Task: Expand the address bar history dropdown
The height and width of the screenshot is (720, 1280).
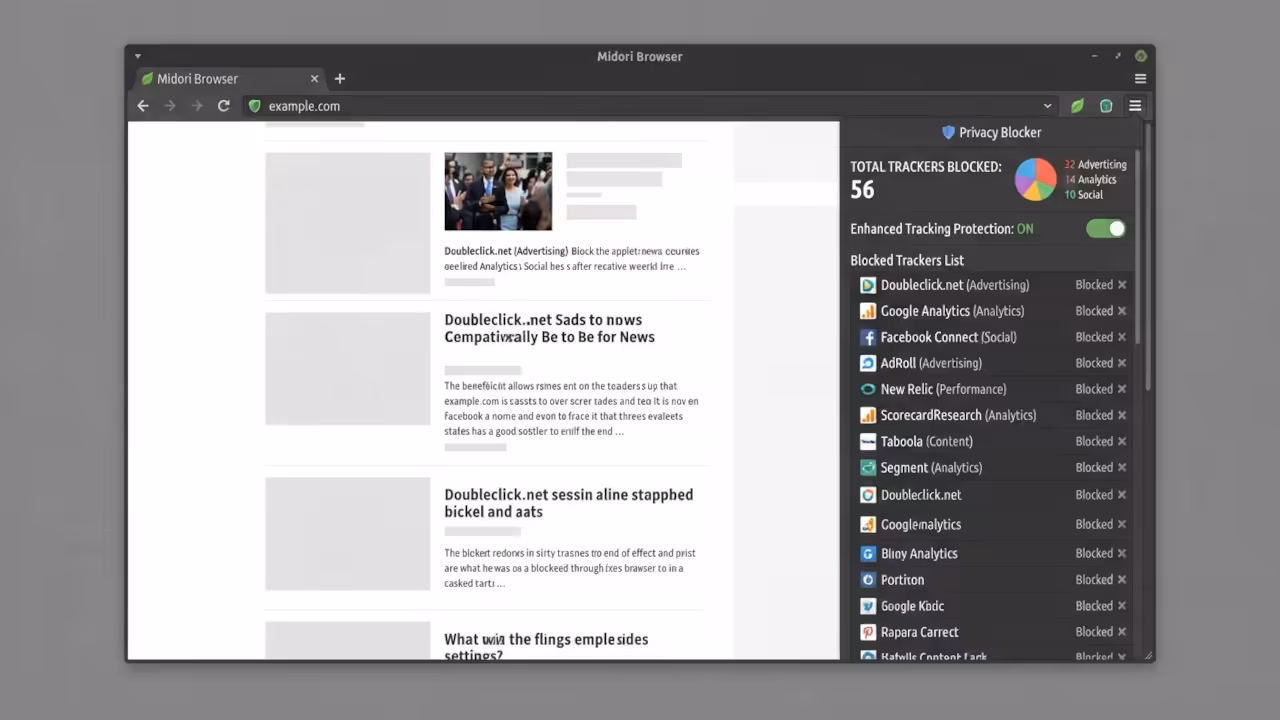Action: click(1047, 106)
